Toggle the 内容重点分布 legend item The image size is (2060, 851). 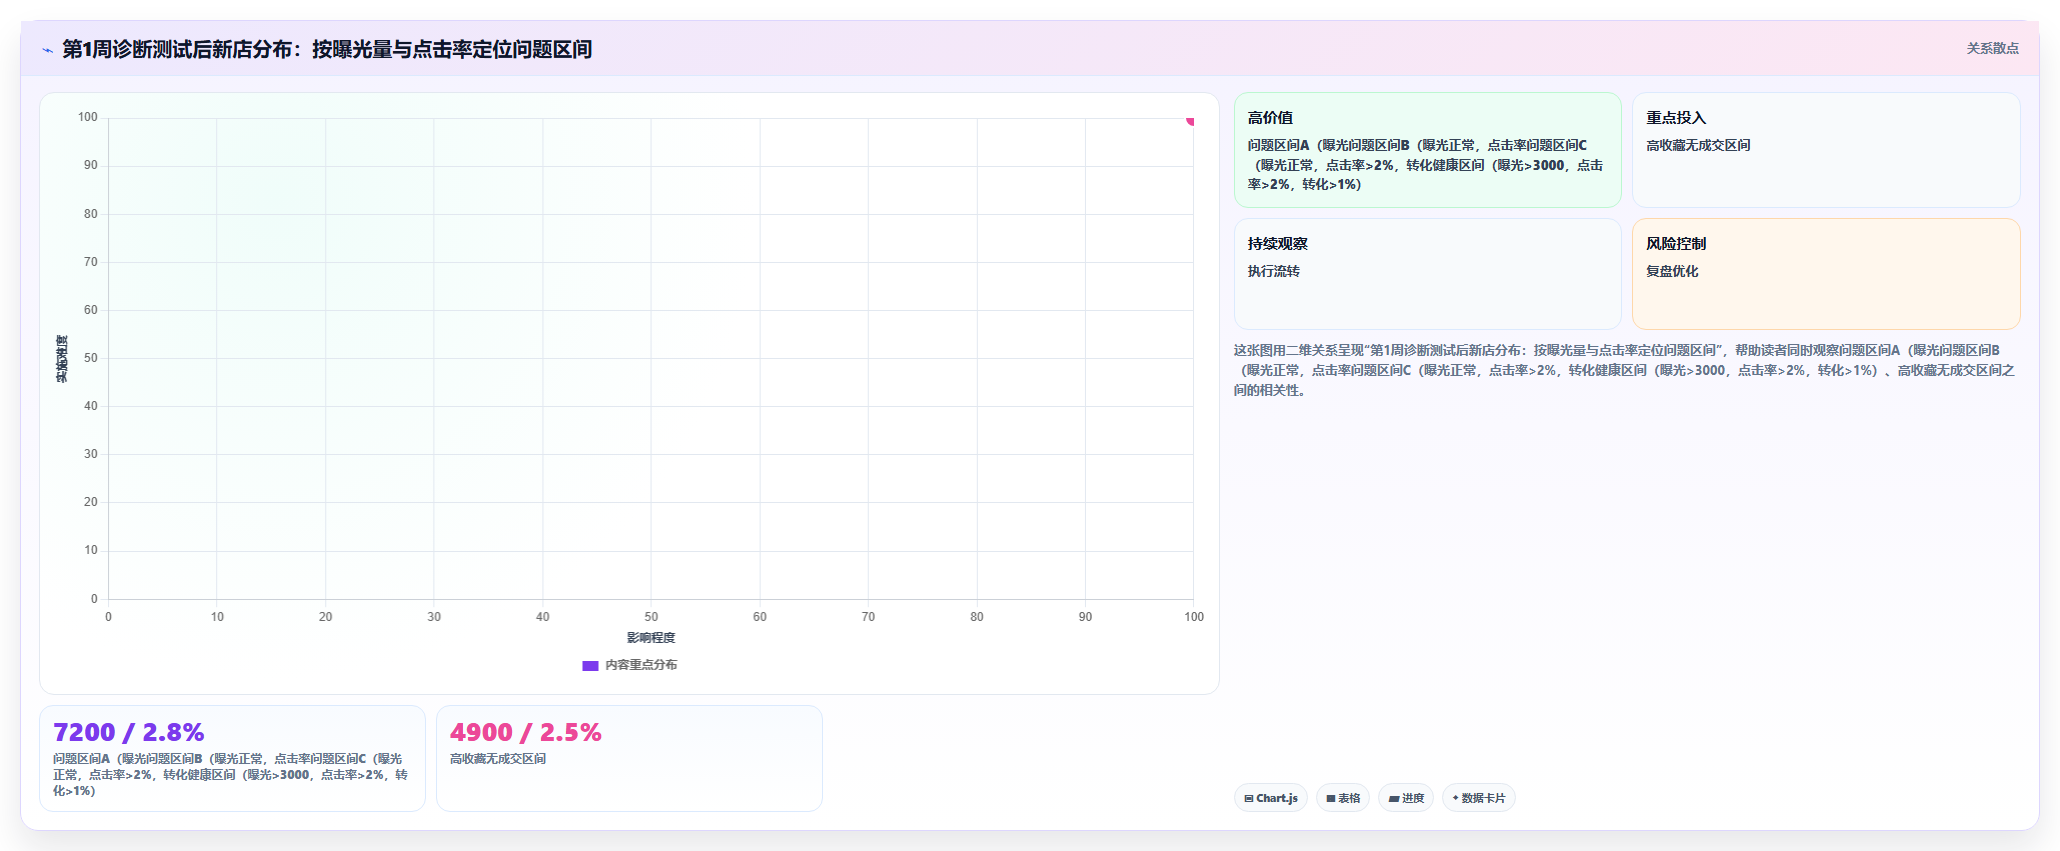[630, 665]
